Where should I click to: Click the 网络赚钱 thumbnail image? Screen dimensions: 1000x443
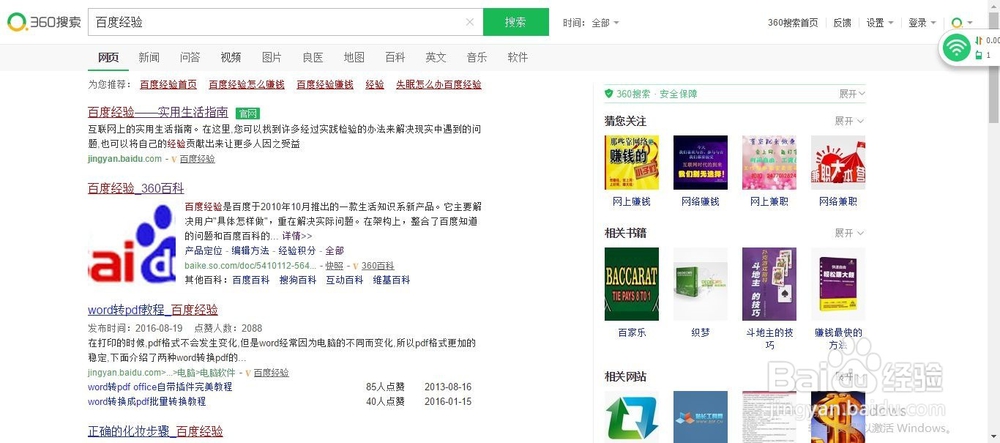click(x=700, y=163)
